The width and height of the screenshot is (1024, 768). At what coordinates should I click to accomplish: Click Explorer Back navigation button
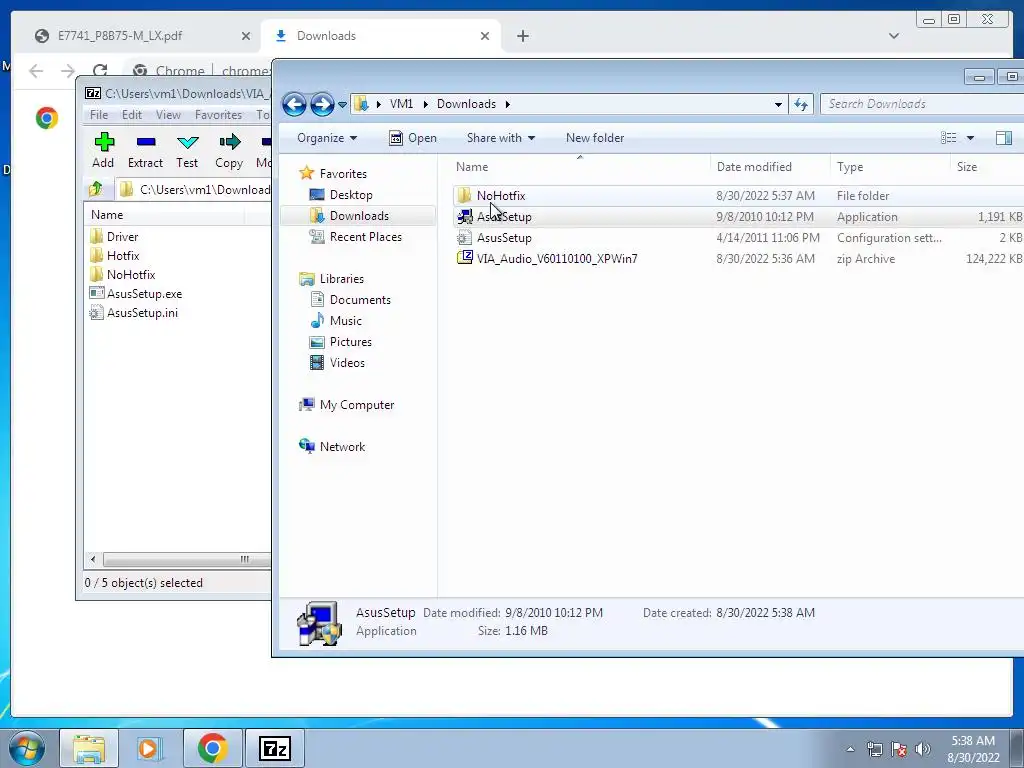point(294,104)
